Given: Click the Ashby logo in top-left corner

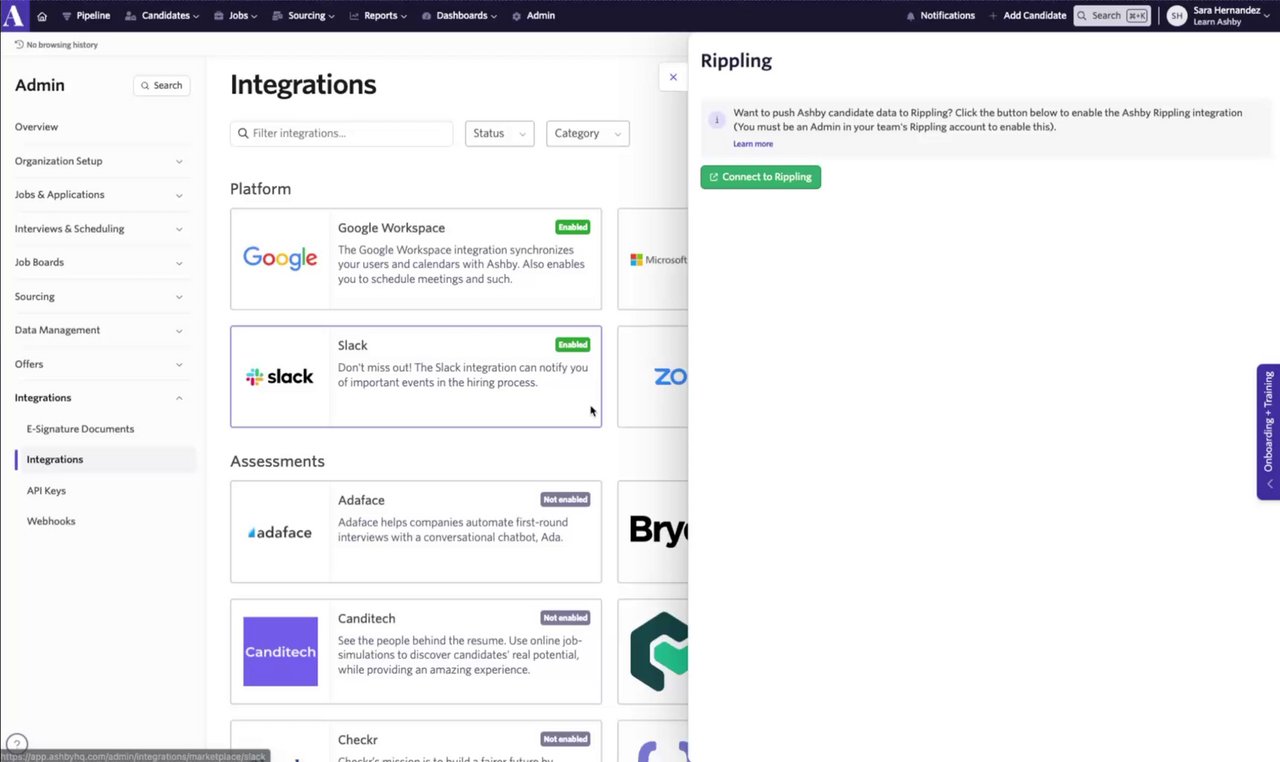Looking at the screenshot, I should (14, 15).
